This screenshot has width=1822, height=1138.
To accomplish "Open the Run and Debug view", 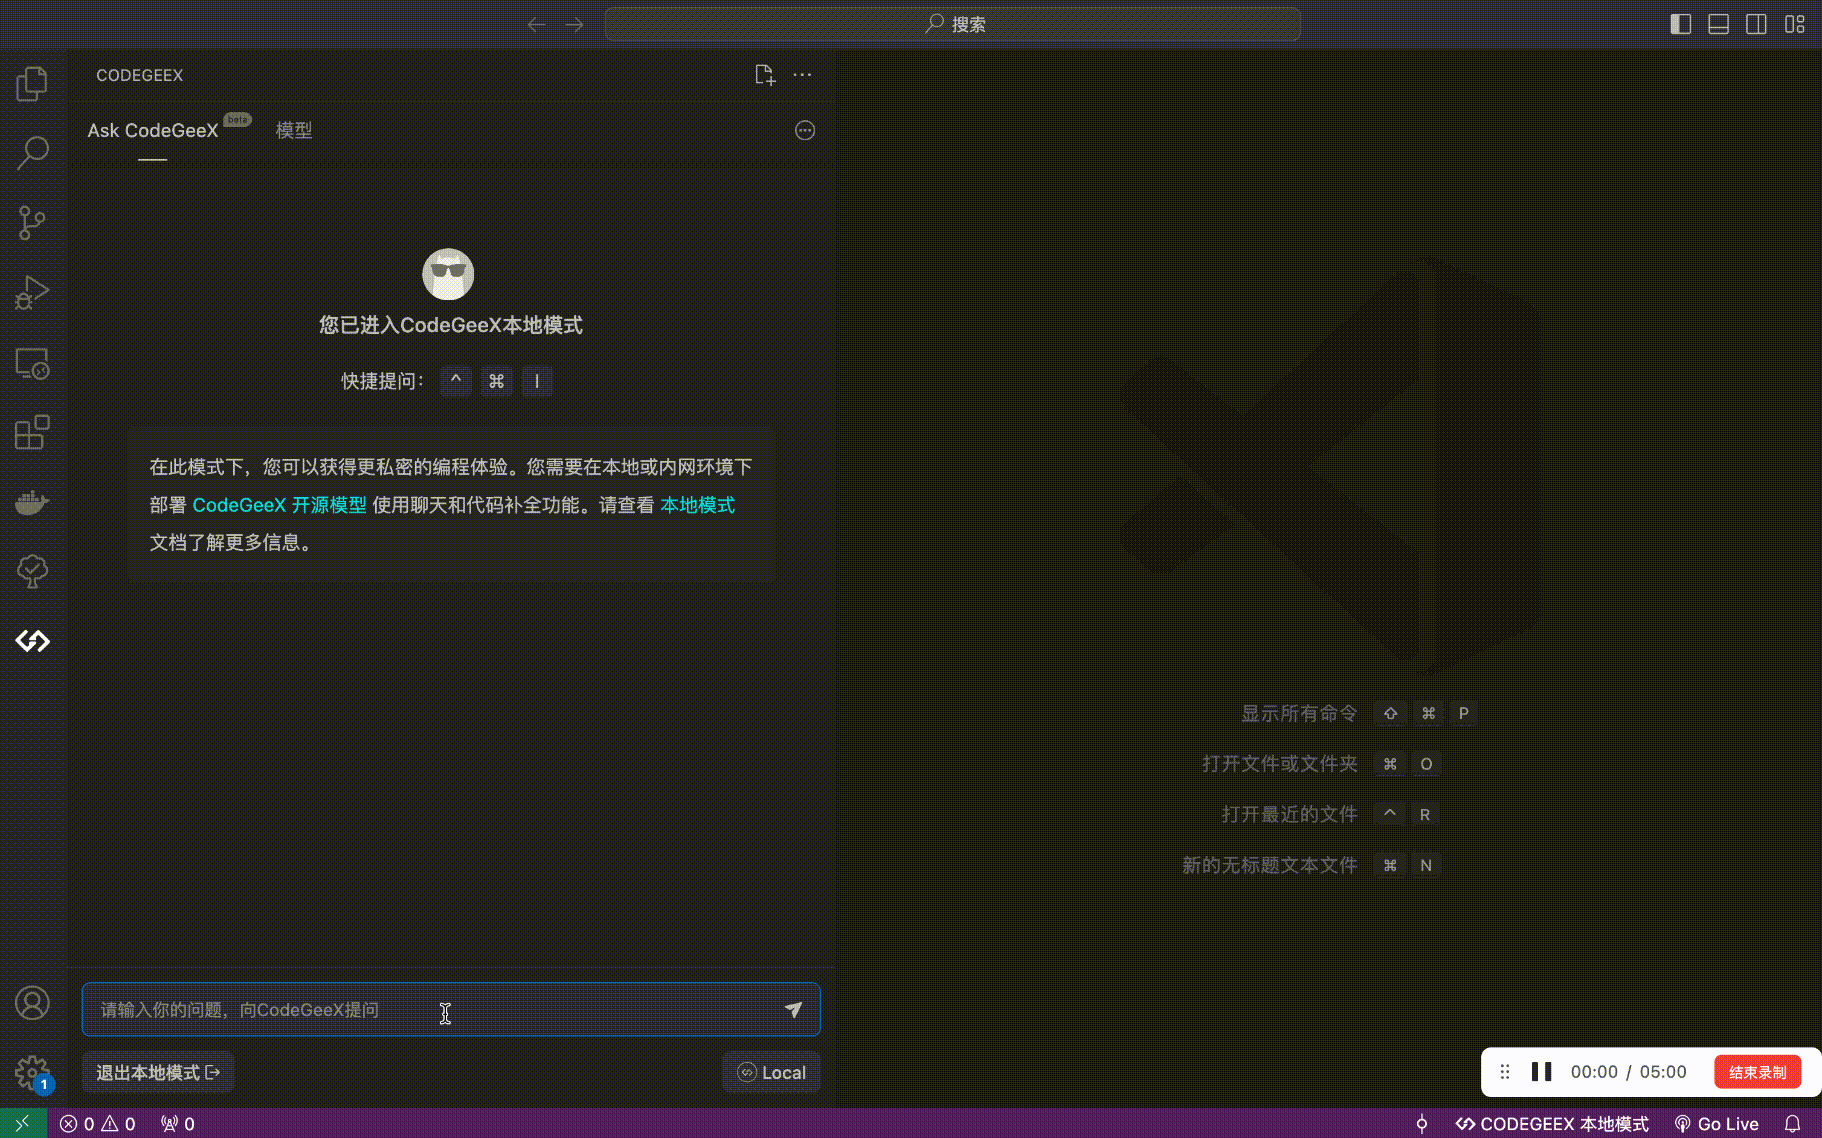I will [x=32, y=293].
